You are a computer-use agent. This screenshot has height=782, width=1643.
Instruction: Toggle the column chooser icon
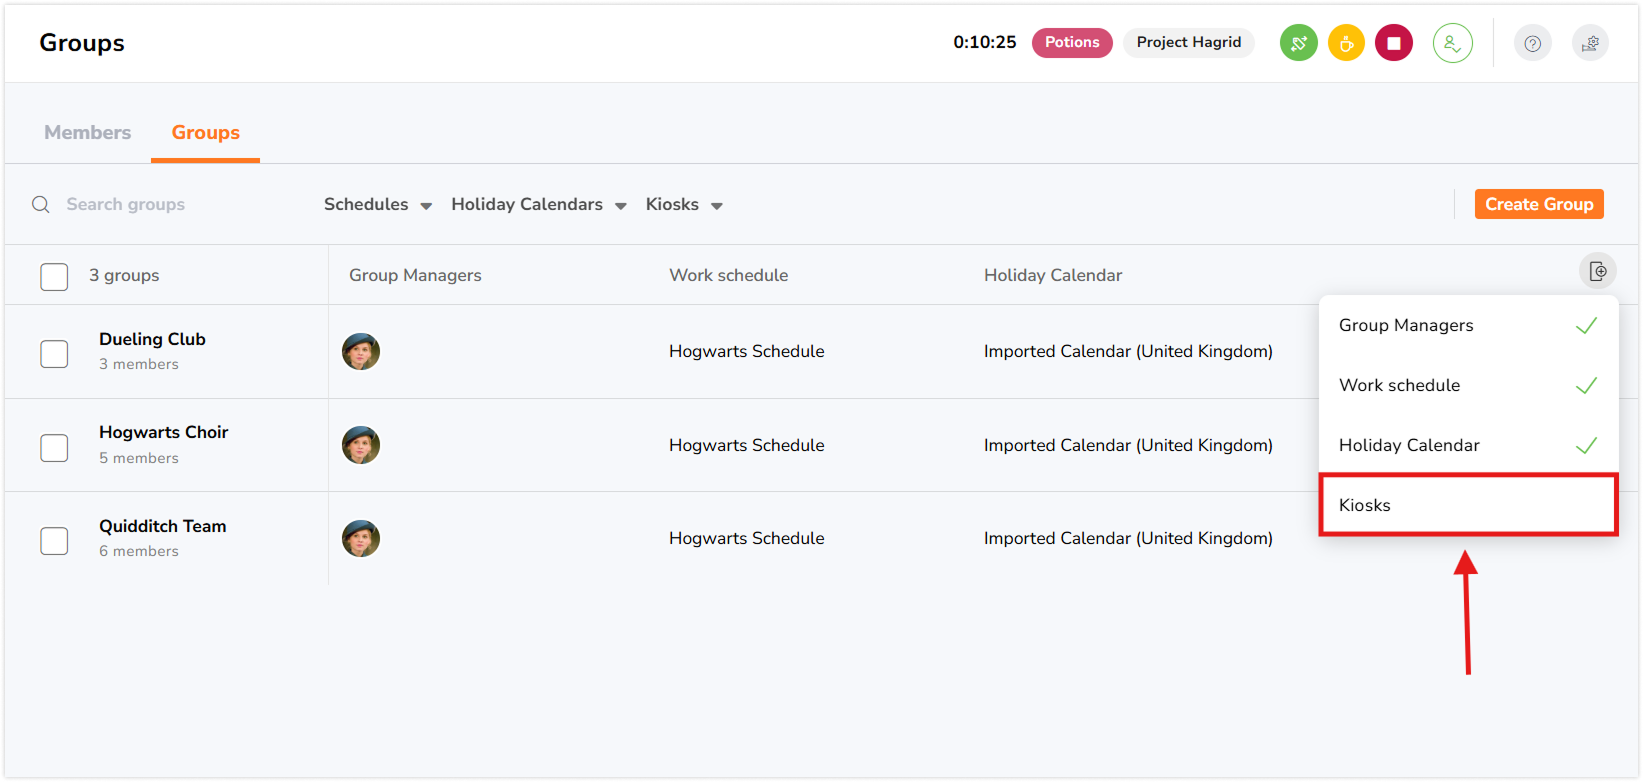[x=1597, y=271]
